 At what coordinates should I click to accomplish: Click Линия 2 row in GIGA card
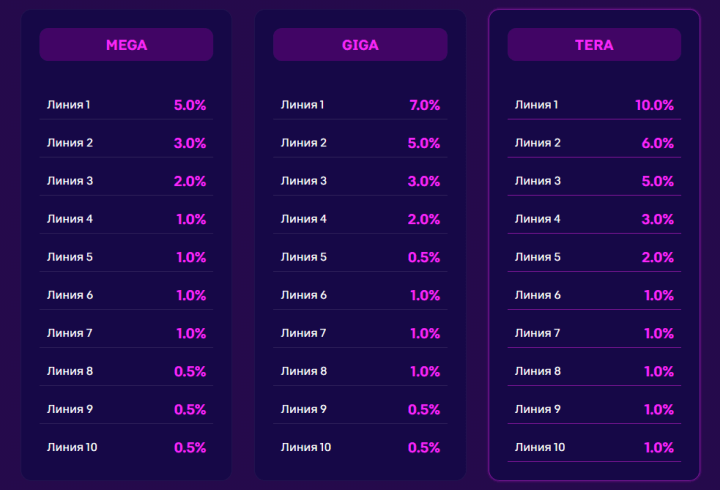coord(360,143)
